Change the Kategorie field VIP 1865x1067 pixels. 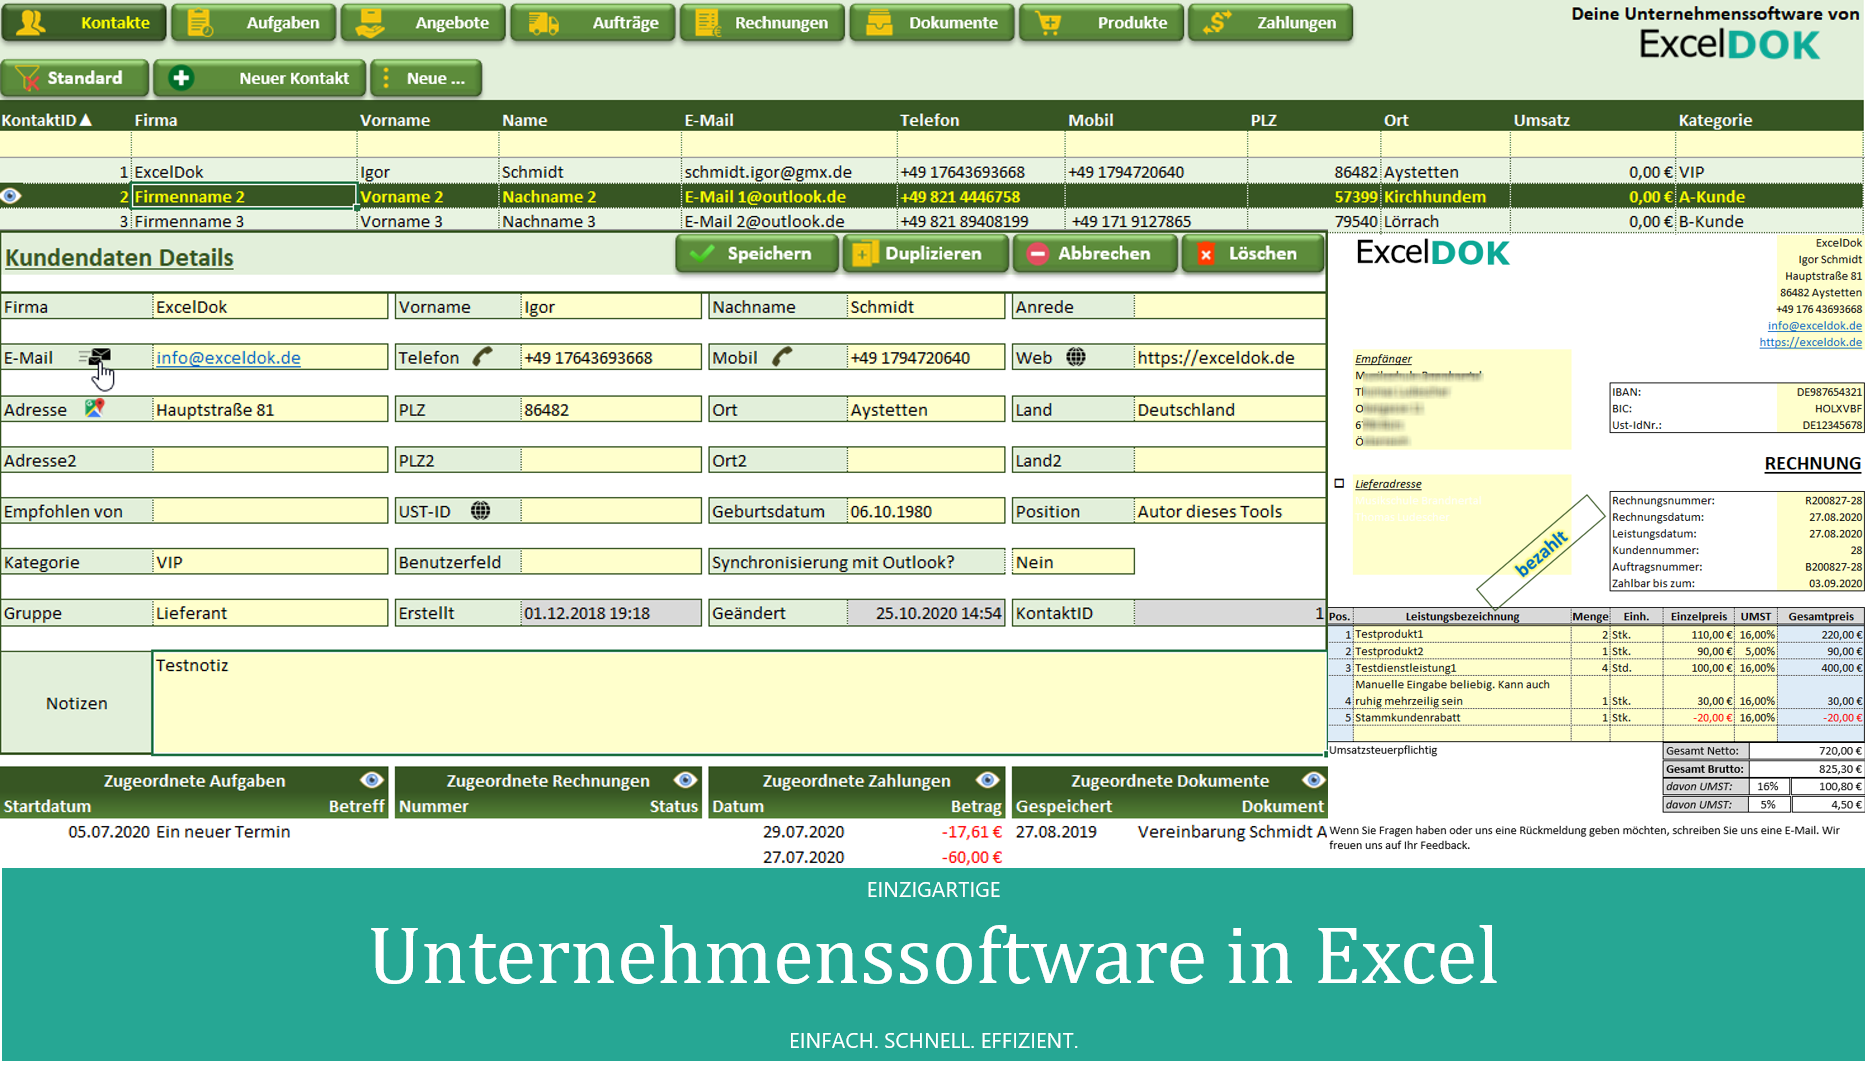pos(270,562)
